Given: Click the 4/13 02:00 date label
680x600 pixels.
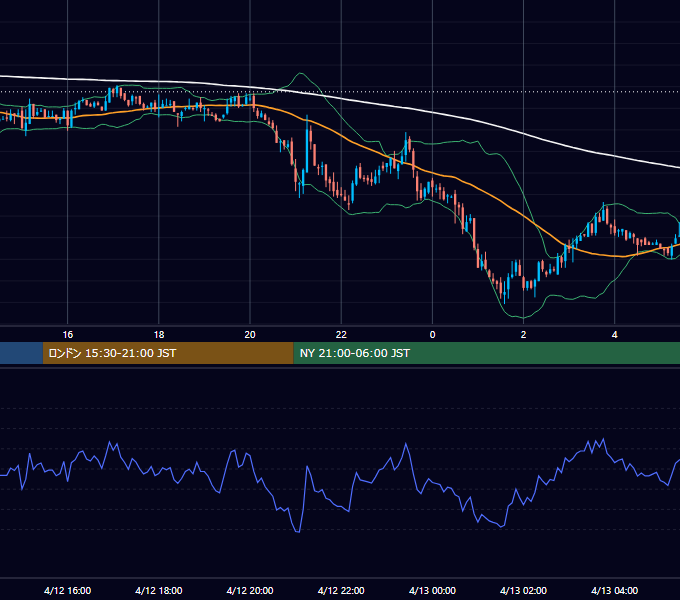Looking at the screenshot, I should coord(523,590).
